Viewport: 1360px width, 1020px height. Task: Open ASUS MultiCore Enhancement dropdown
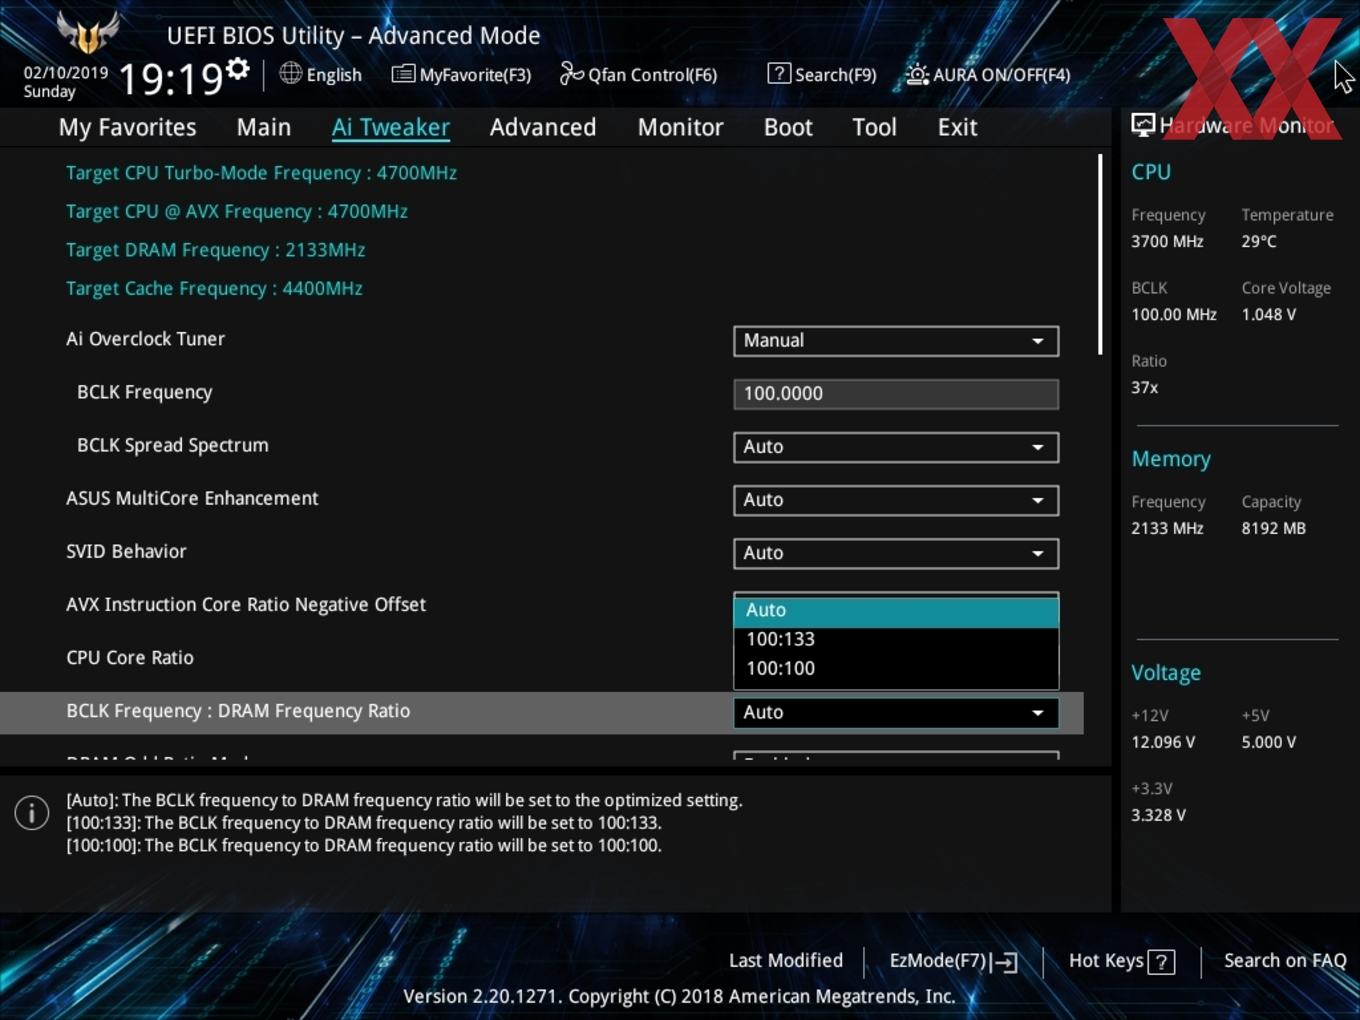coord(896,500)
